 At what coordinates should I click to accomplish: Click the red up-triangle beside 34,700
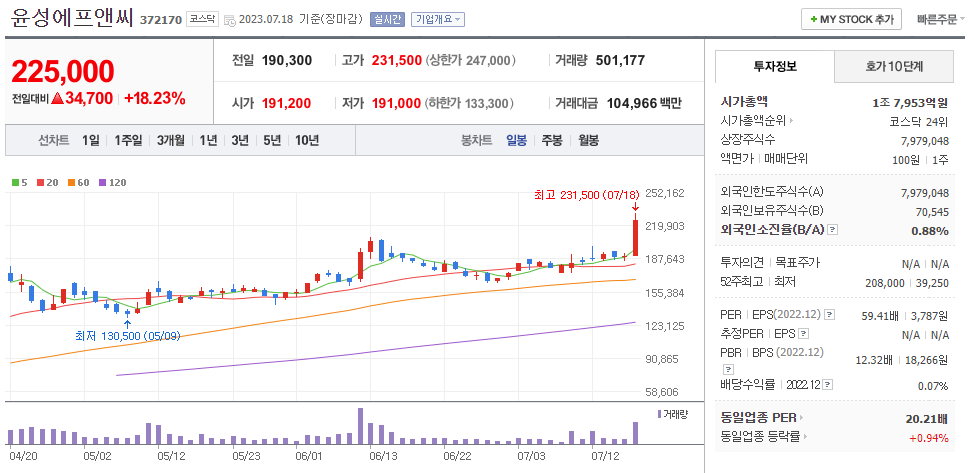tap(57, 98)
